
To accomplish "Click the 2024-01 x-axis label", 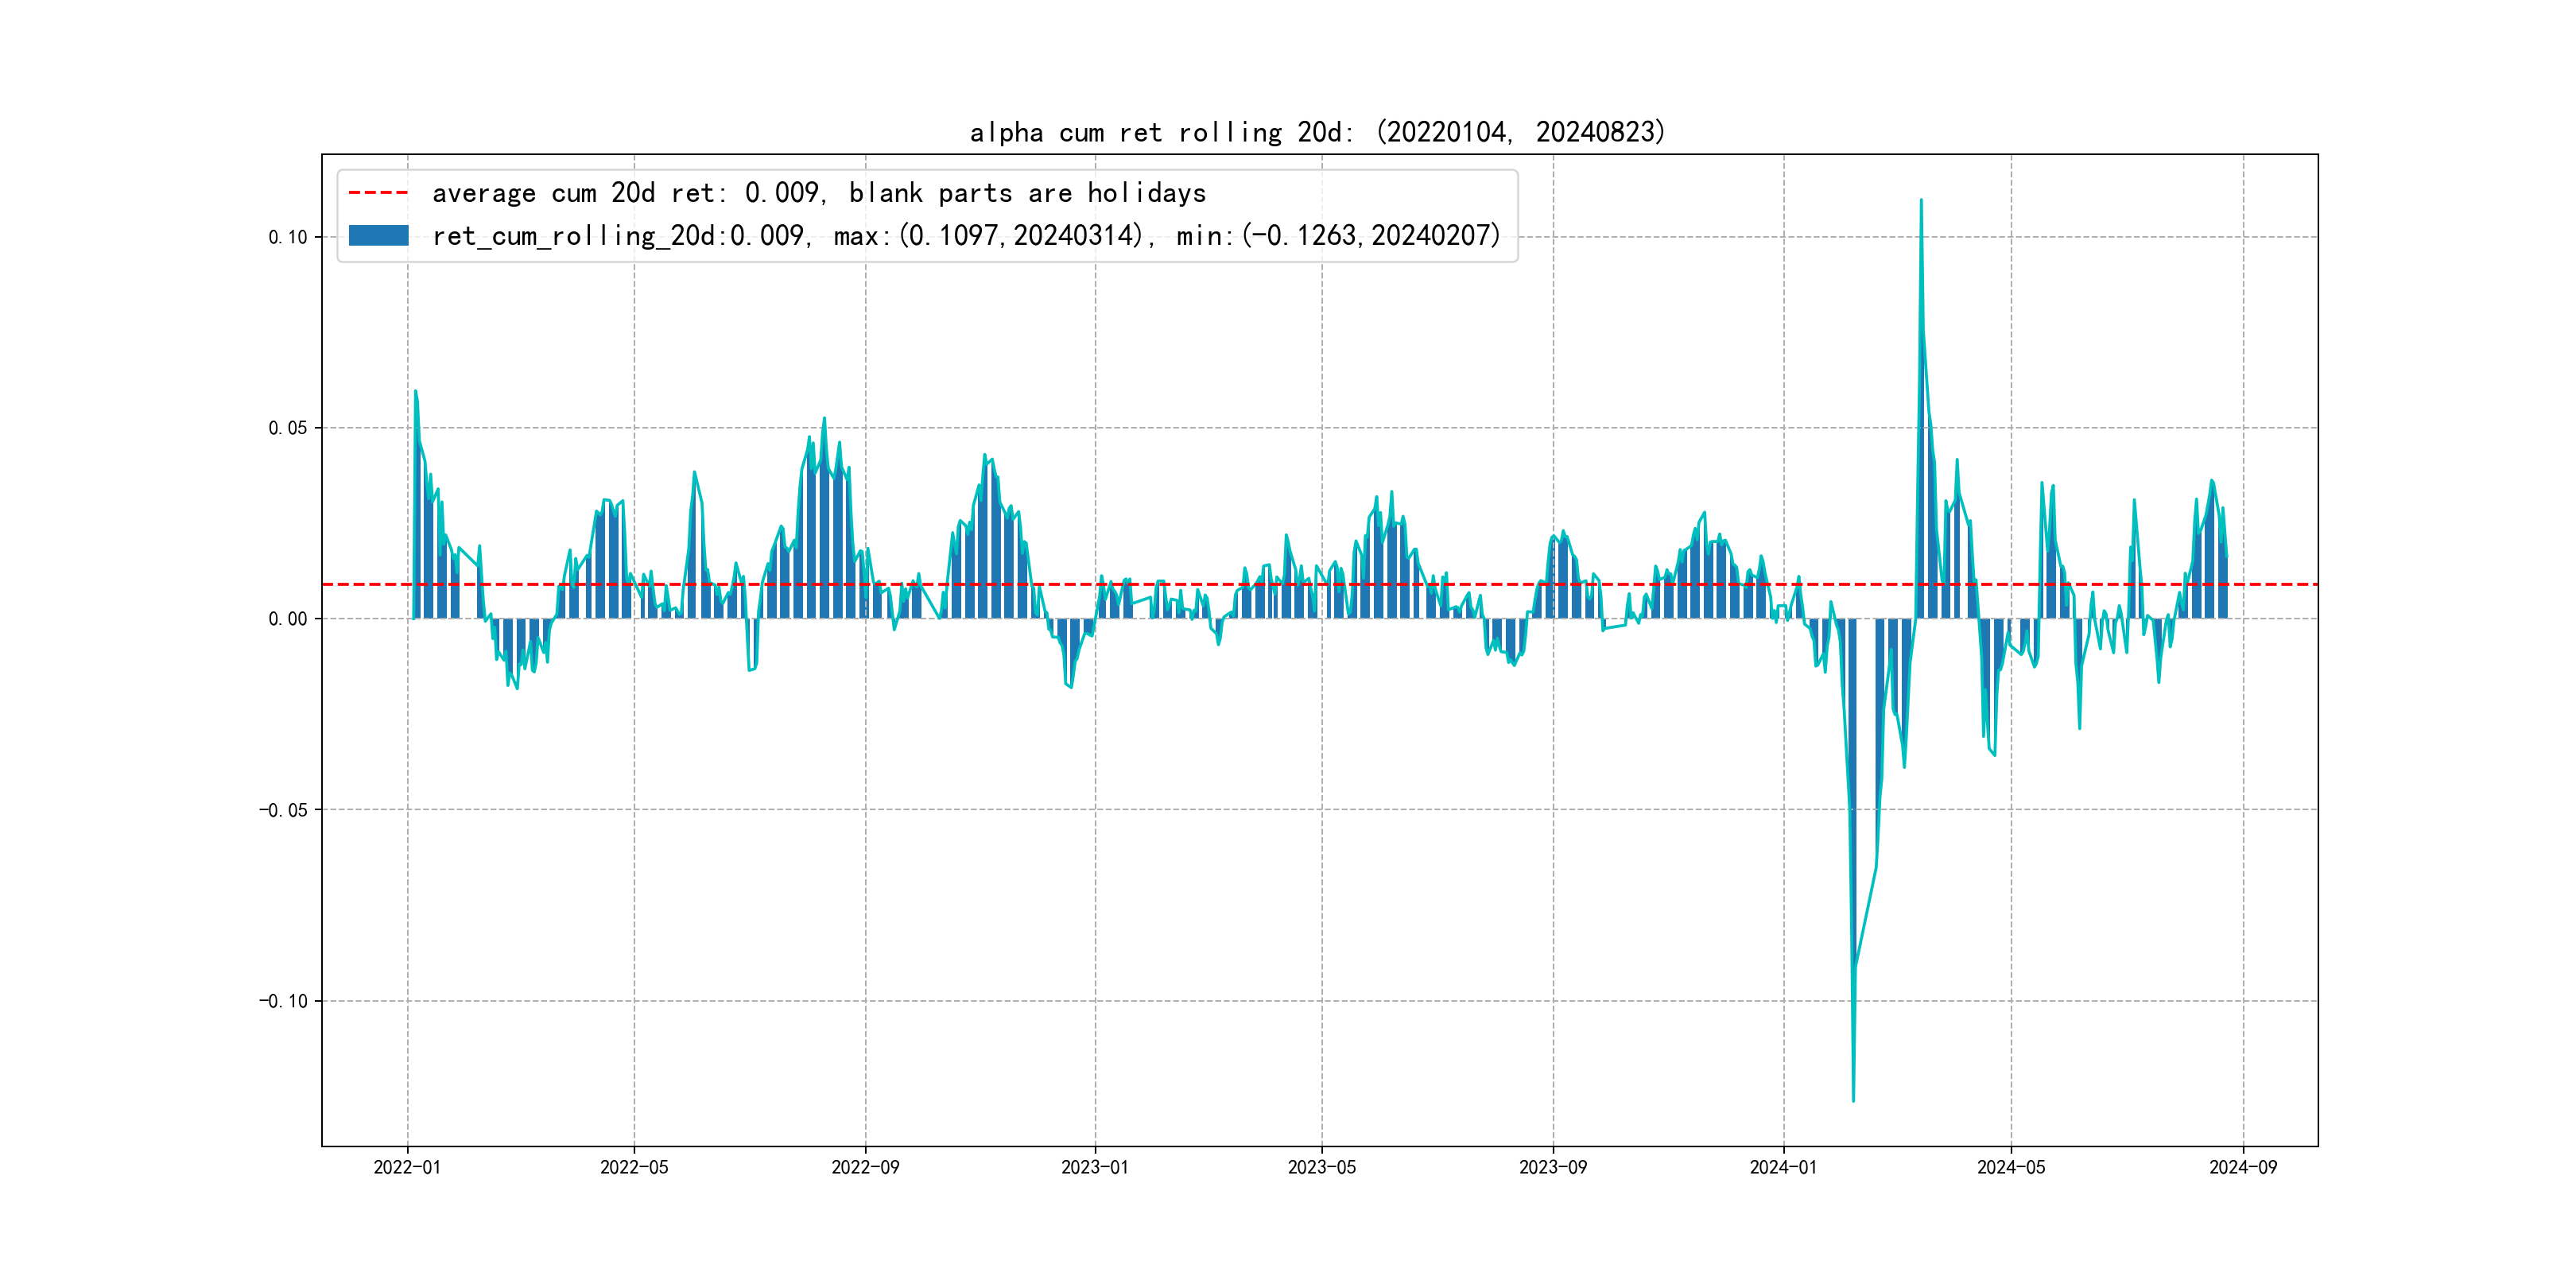I will coord(1783,1167).
